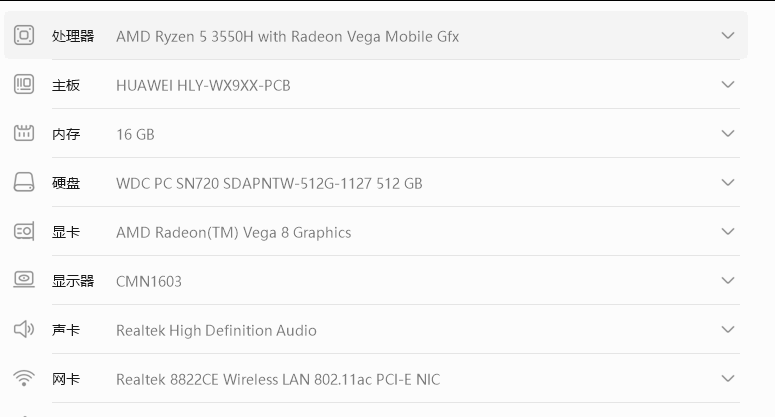Expand the 16 GB memory row chevron
Screen dimensions: 775x417
click(x=728, y=134)
